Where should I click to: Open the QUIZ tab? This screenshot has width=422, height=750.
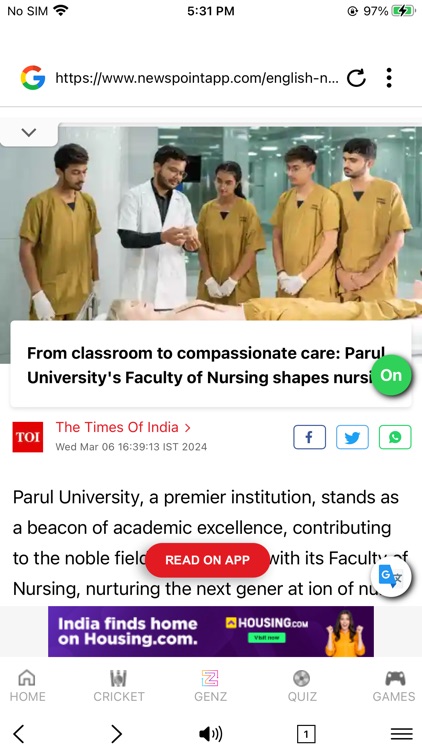pyautogui.click(x=302, y=685)
